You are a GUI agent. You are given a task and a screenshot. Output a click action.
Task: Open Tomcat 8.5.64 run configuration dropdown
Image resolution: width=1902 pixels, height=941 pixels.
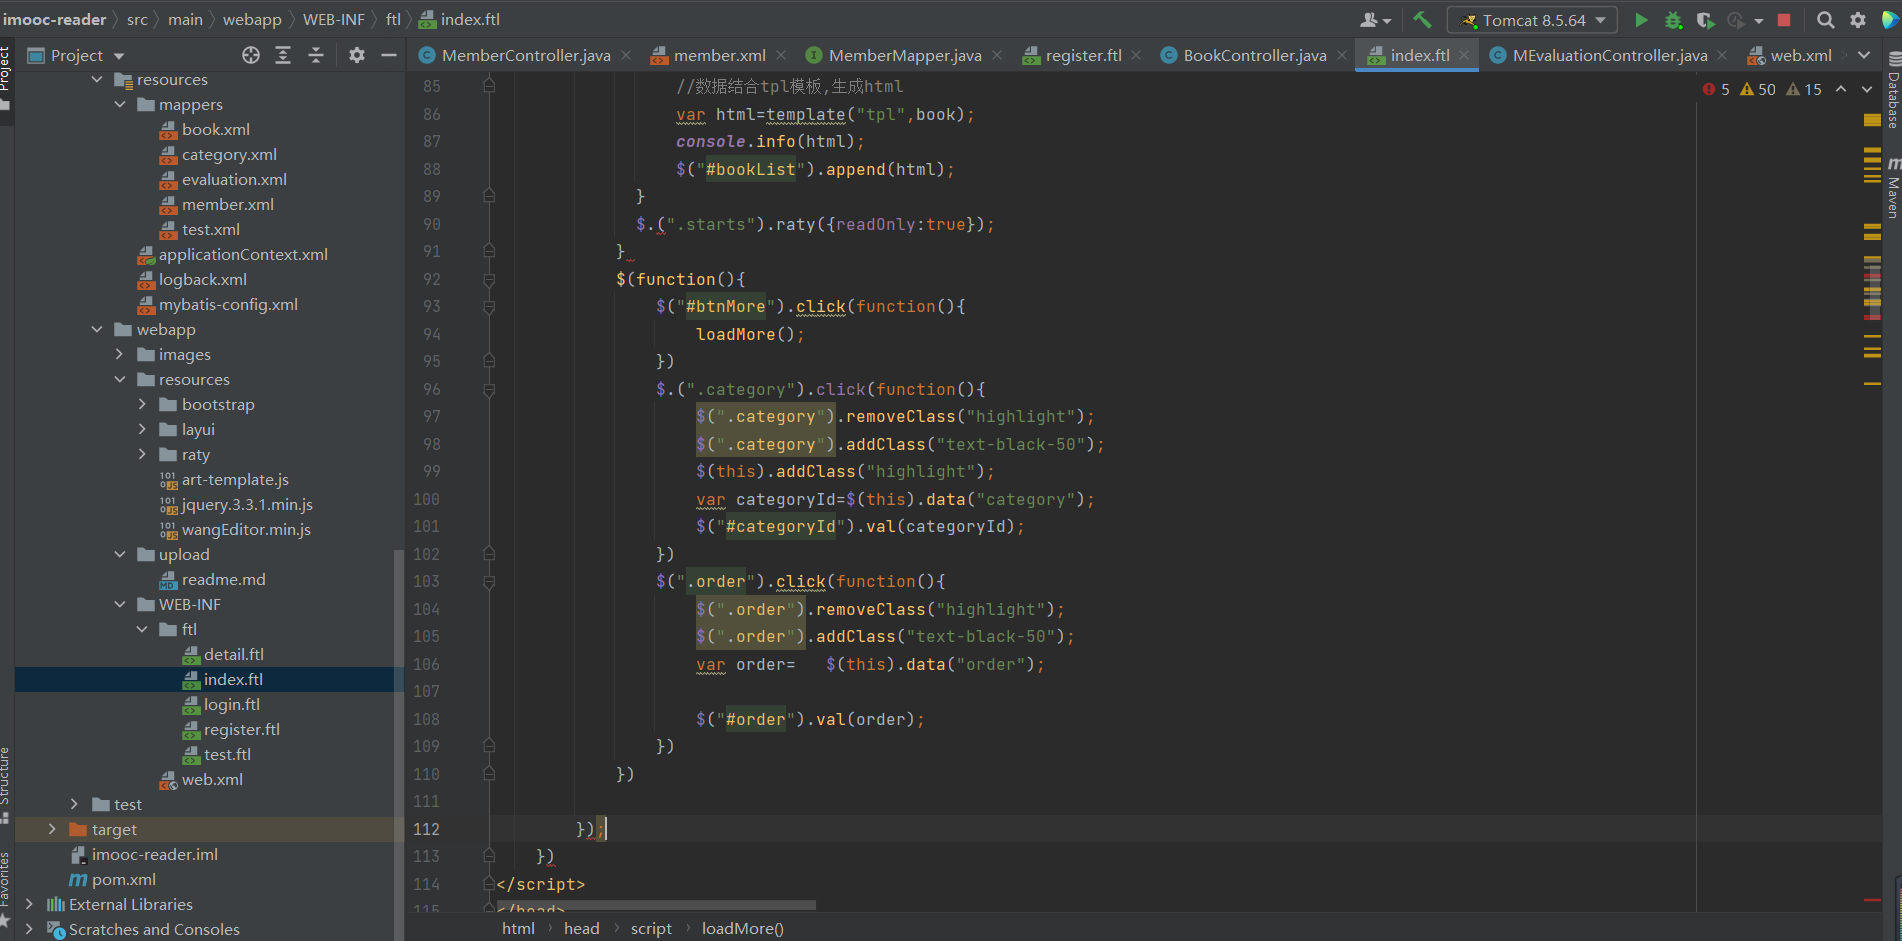click(x=1532, y=20)
